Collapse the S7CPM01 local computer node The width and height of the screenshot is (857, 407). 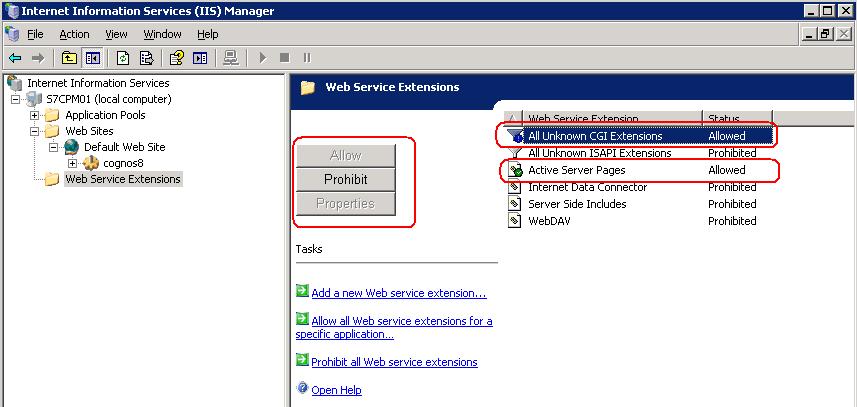pyautogui.click(x=15, y=99)
